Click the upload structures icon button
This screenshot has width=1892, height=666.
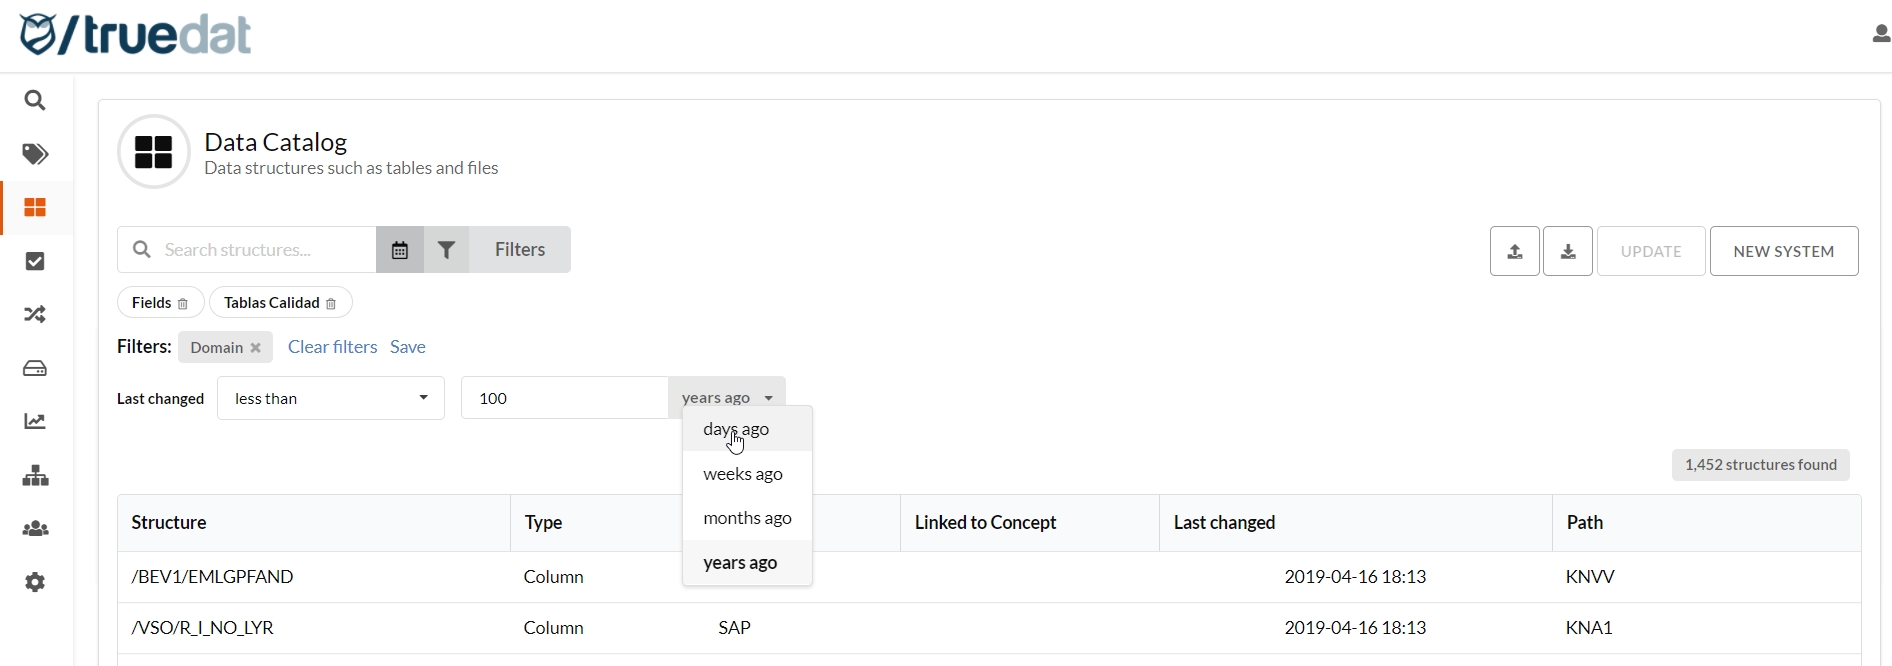click(1514, 252)
